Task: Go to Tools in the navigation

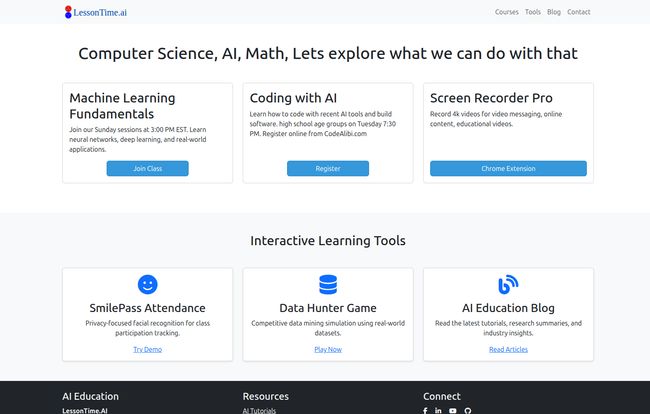Action: pos(533,12)
